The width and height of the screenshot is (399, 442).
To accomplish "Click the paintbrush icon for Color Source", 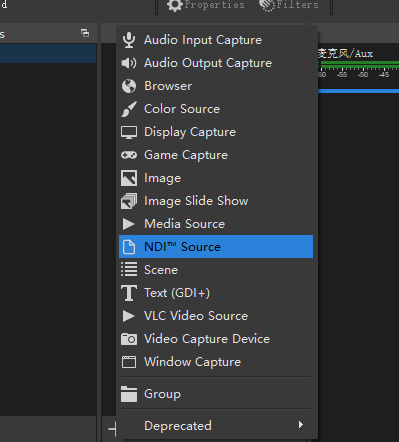I will [x=129, y=109].
